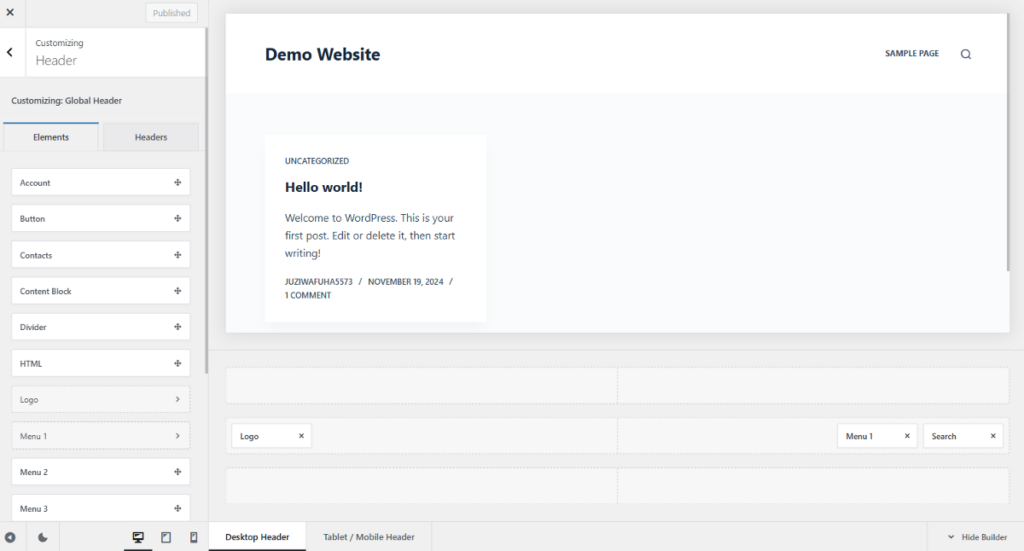
Task: Click the move icon on HTML element
Action: 178,364
